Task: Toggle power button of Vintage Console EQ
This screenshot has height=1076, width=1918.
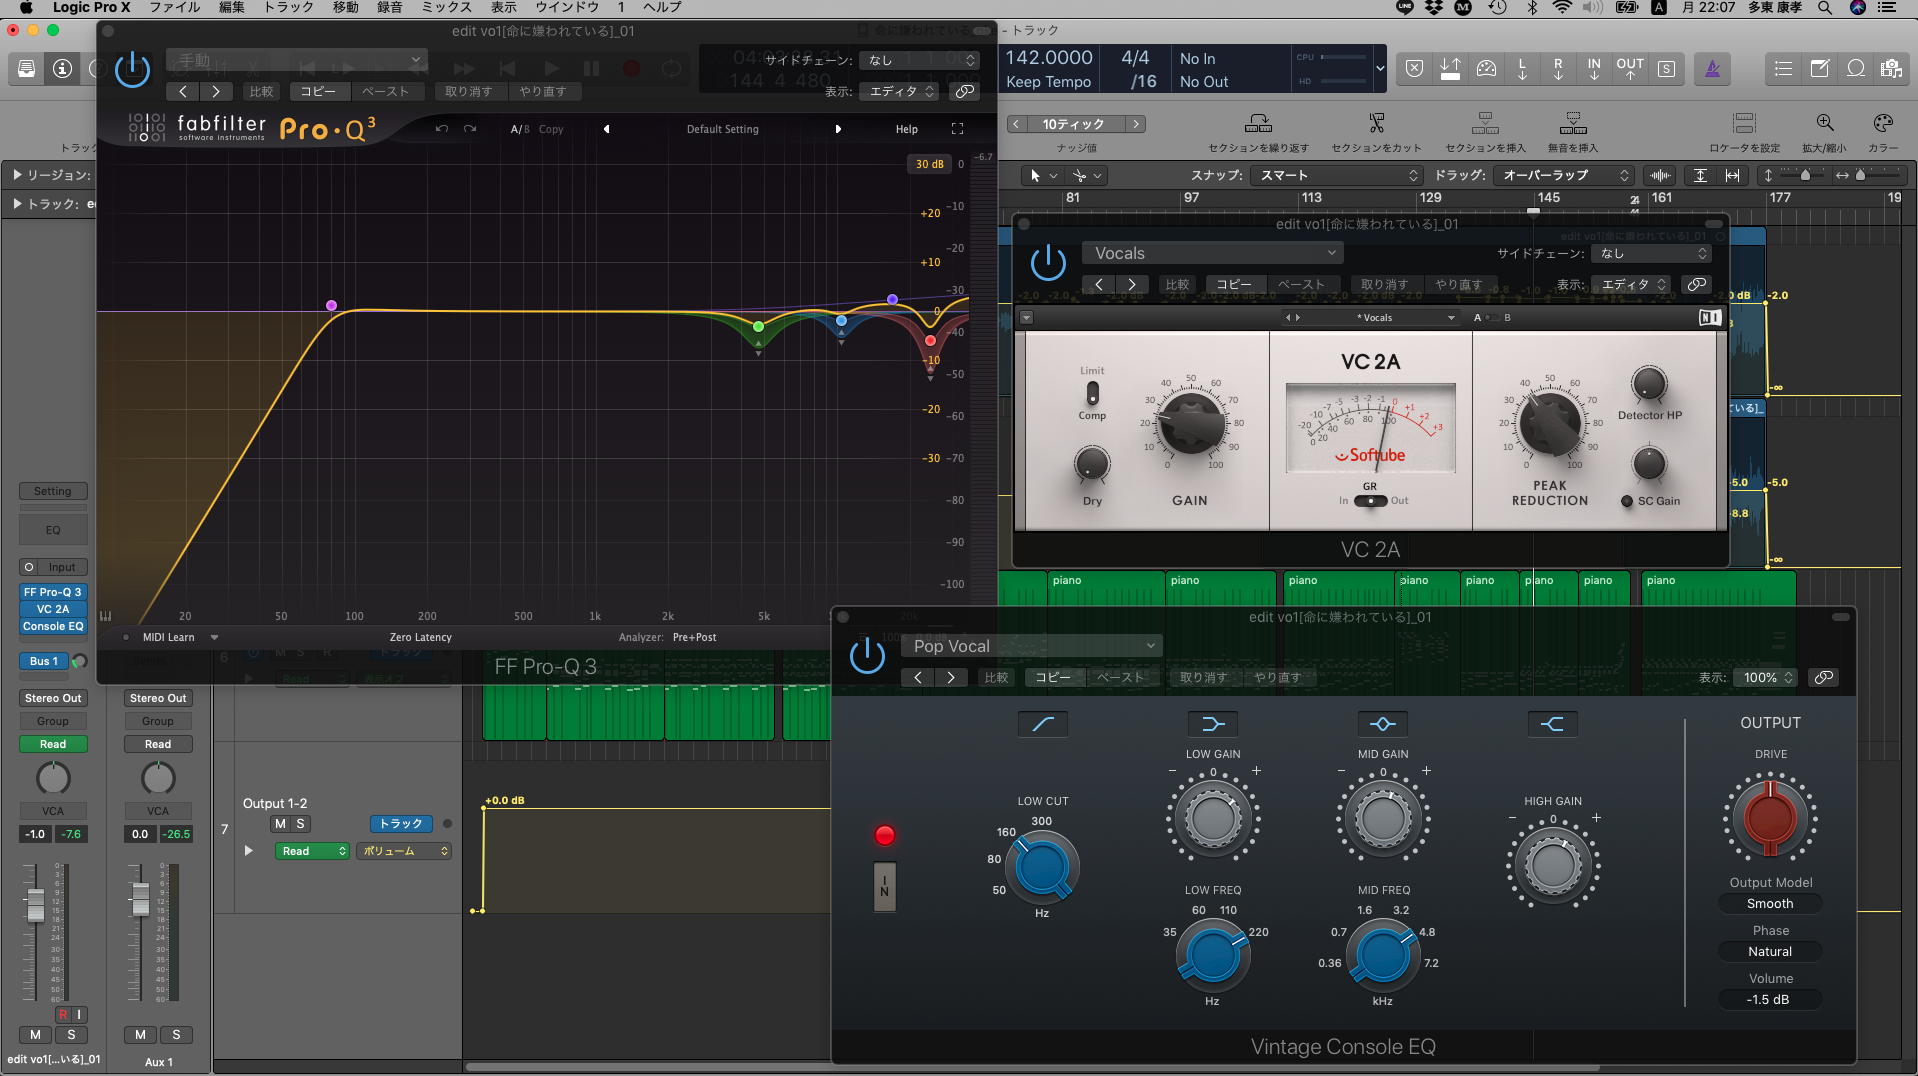Action: [x=867, y=656]
